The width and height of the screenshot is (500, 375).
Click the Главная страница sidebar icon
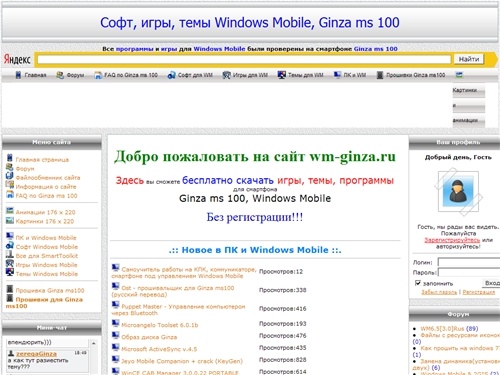[10, 158]
